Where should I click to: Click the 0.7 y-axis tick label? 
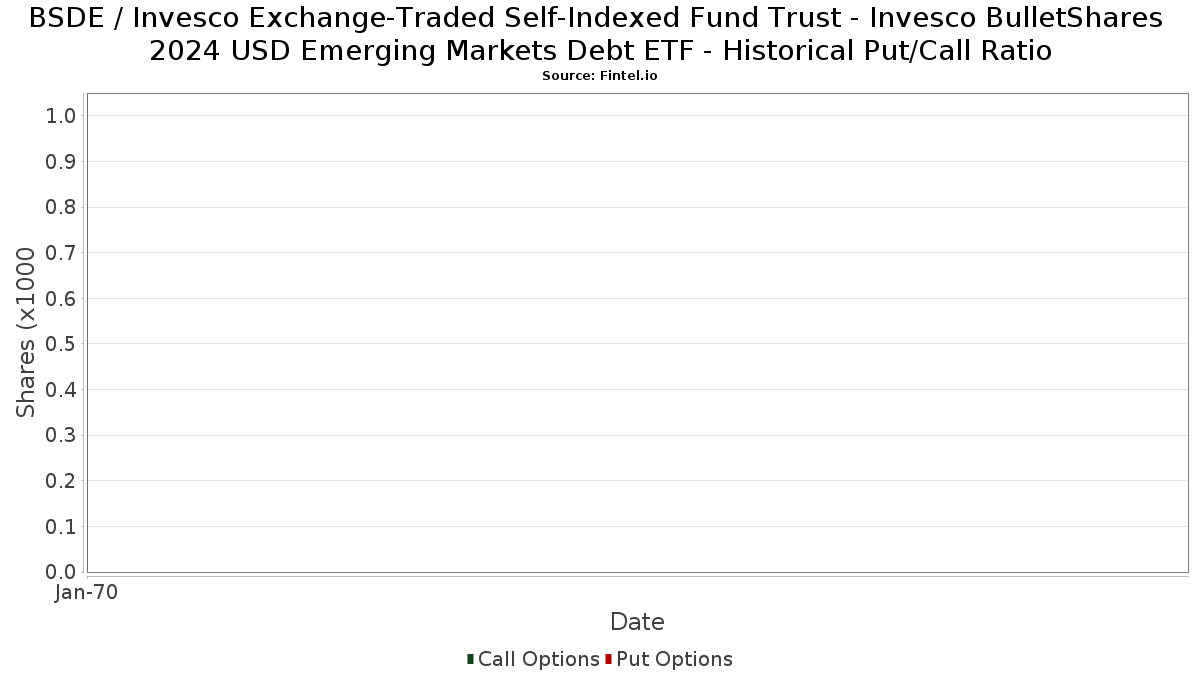coord(61,253)
